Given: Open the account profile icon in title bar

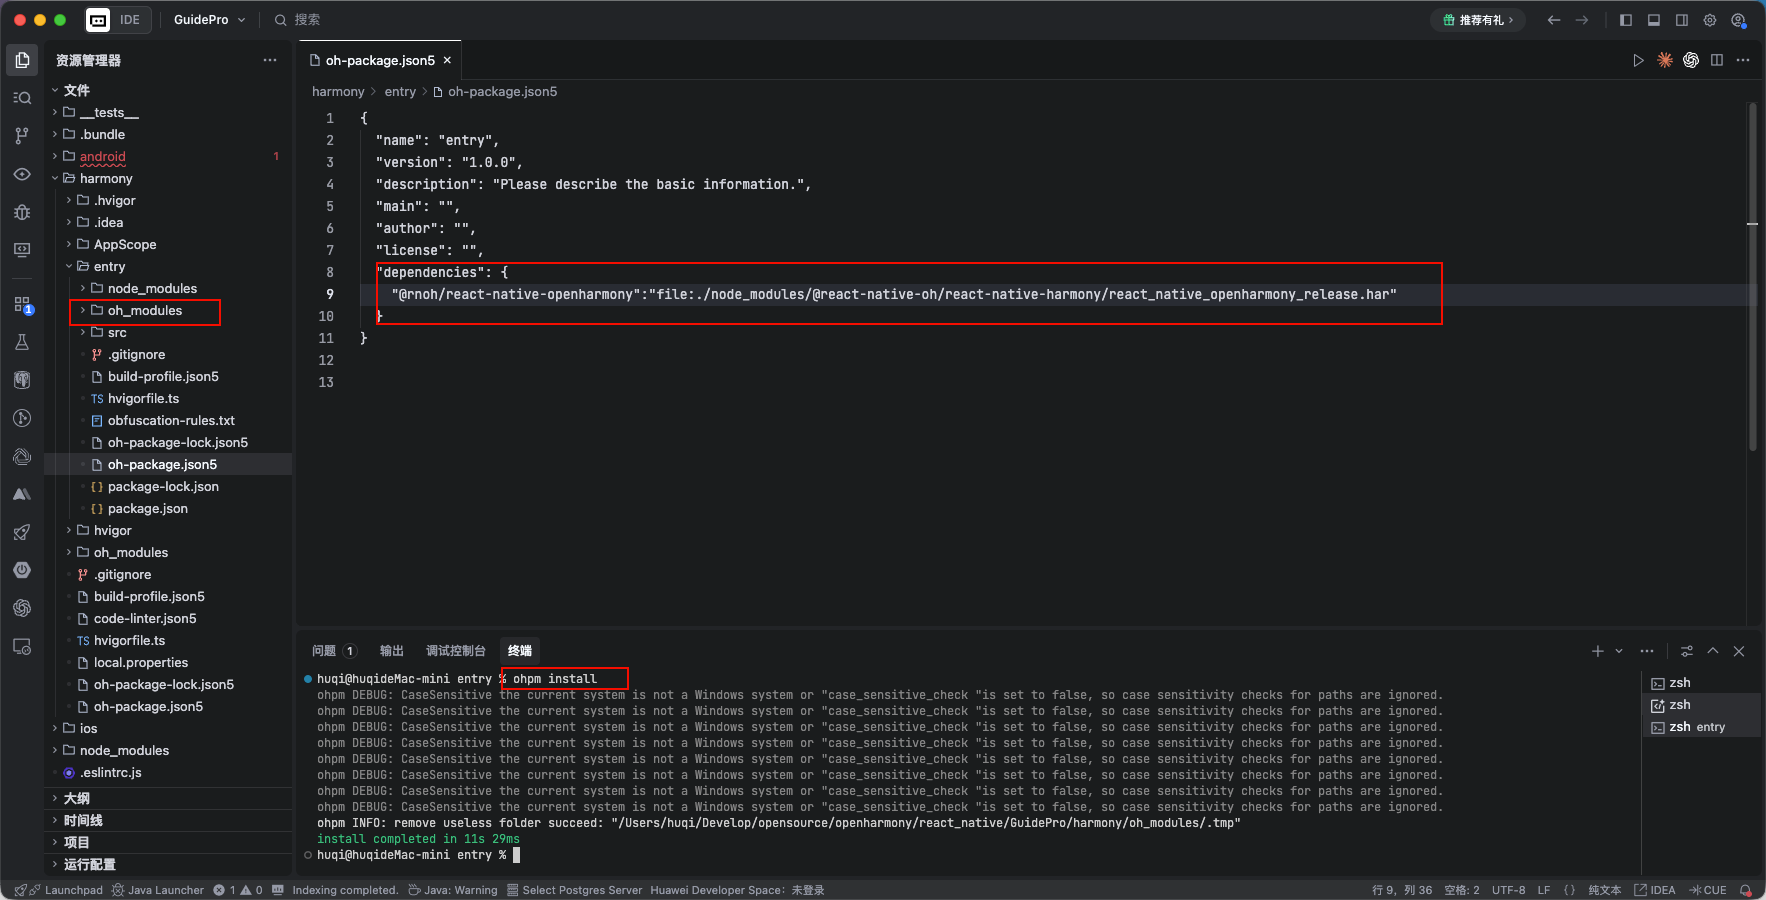Looking at the screenshot, I should click(1739, 20).
